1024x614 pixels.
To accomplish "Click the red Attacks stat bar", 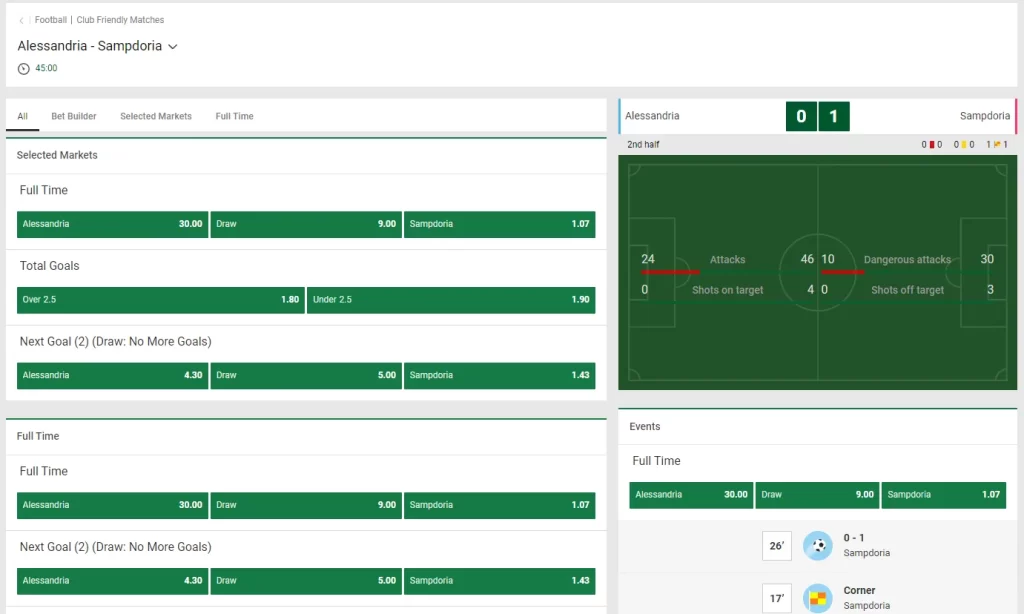I will click(670, 271).
